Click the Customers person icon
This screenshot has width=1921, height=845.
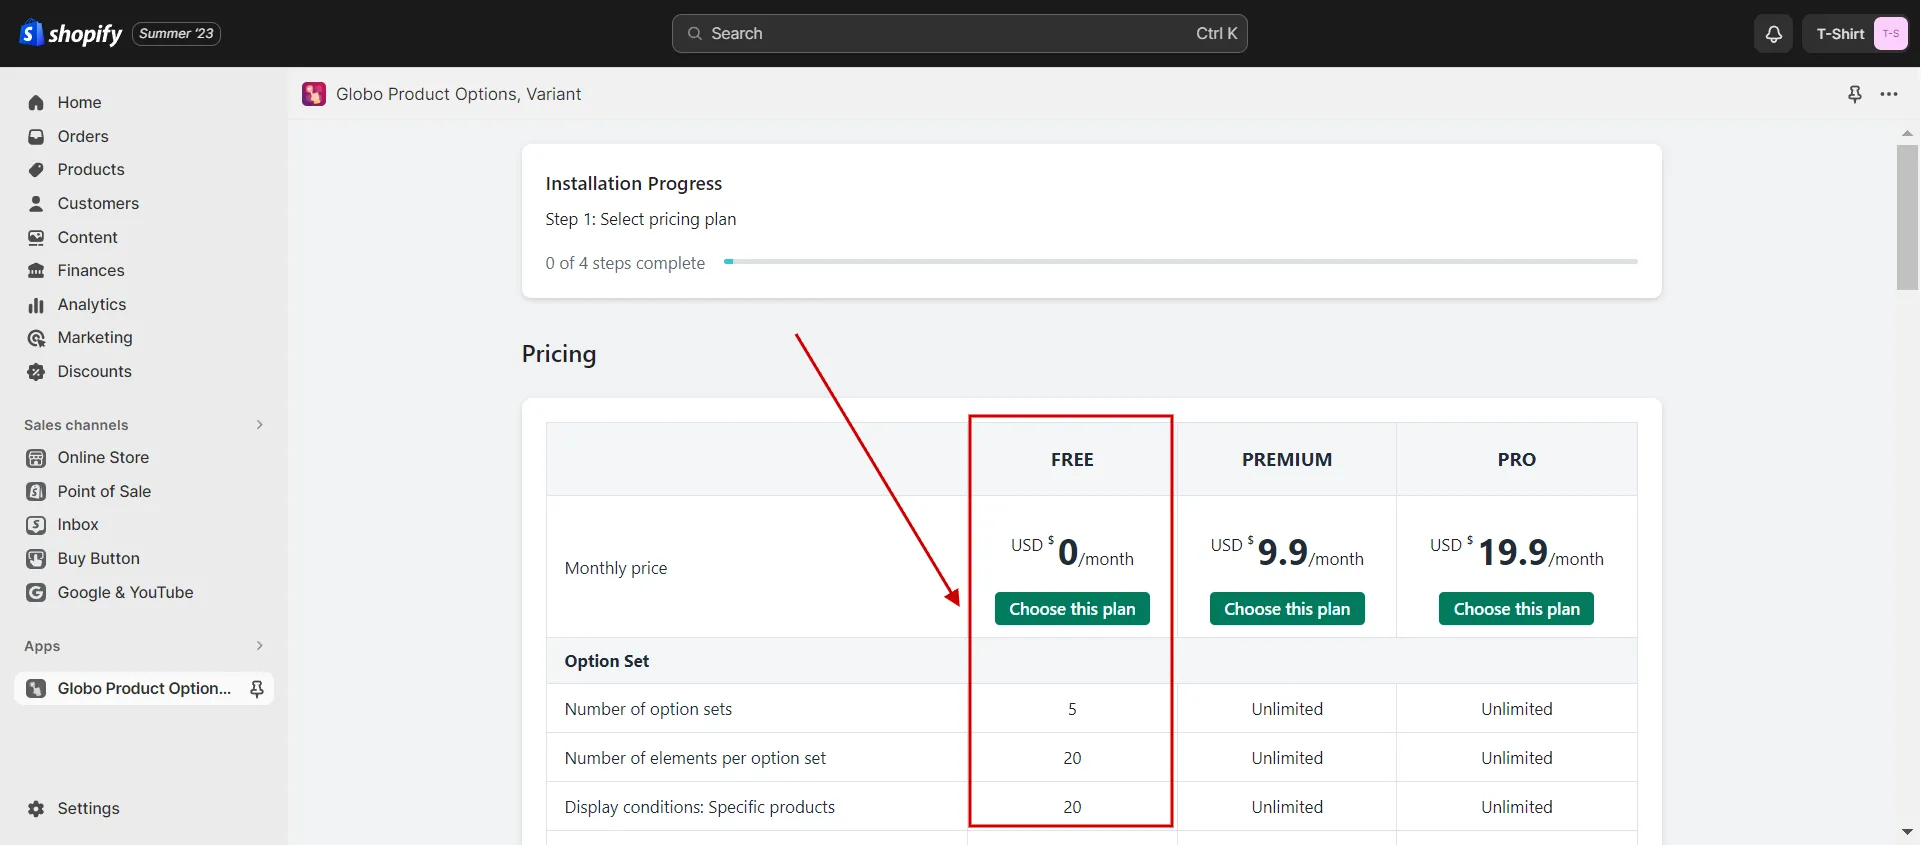click(x=36, y=204)
